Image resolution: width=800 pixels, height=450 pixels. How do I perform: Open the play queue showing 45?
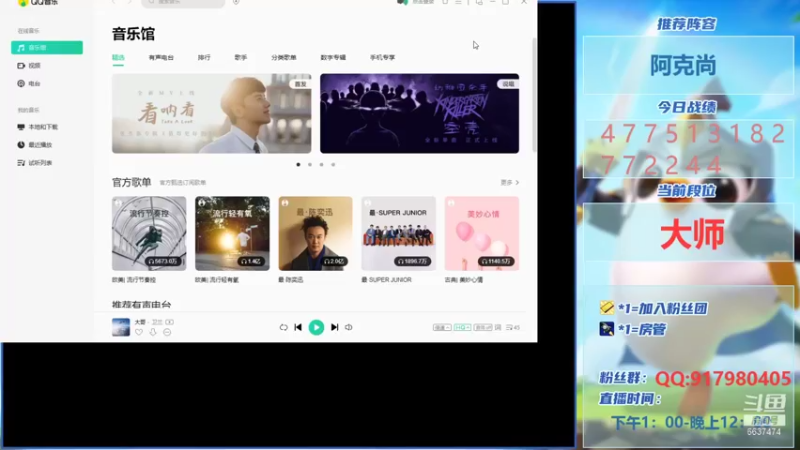click(x=513, y=328)
